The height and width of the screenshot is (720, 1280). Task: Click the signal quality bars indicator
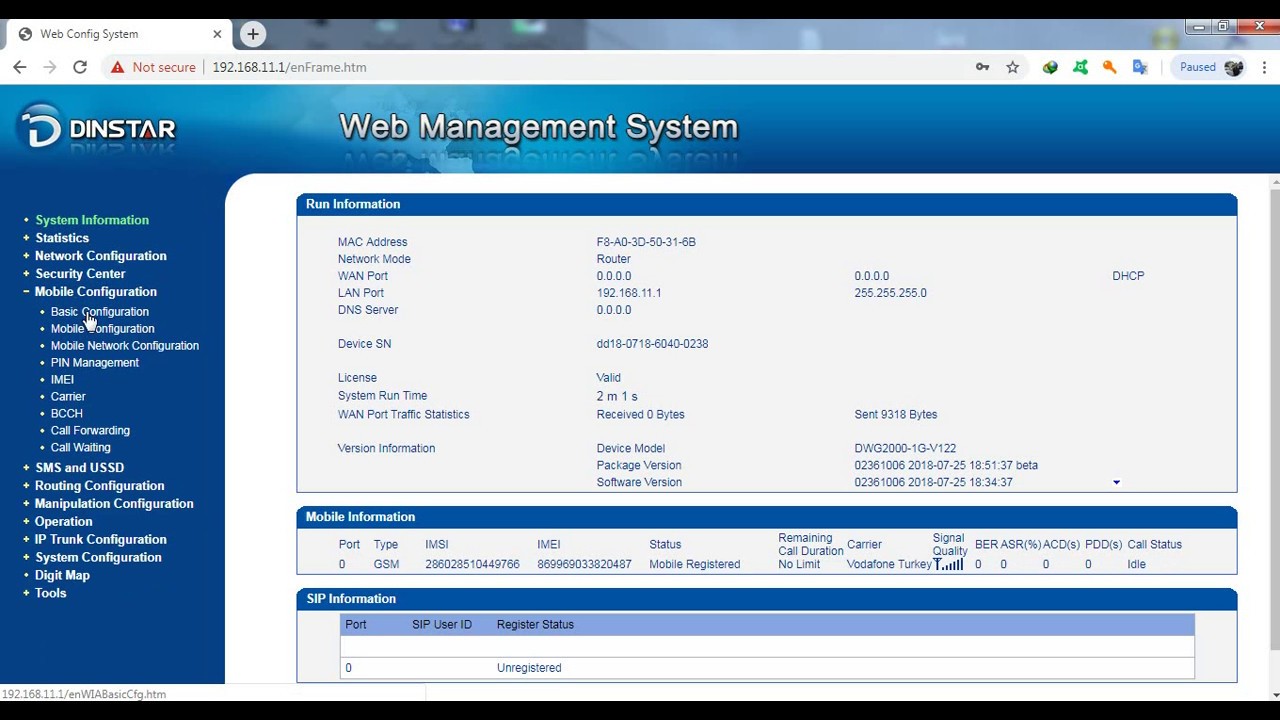tap(948, 564)
